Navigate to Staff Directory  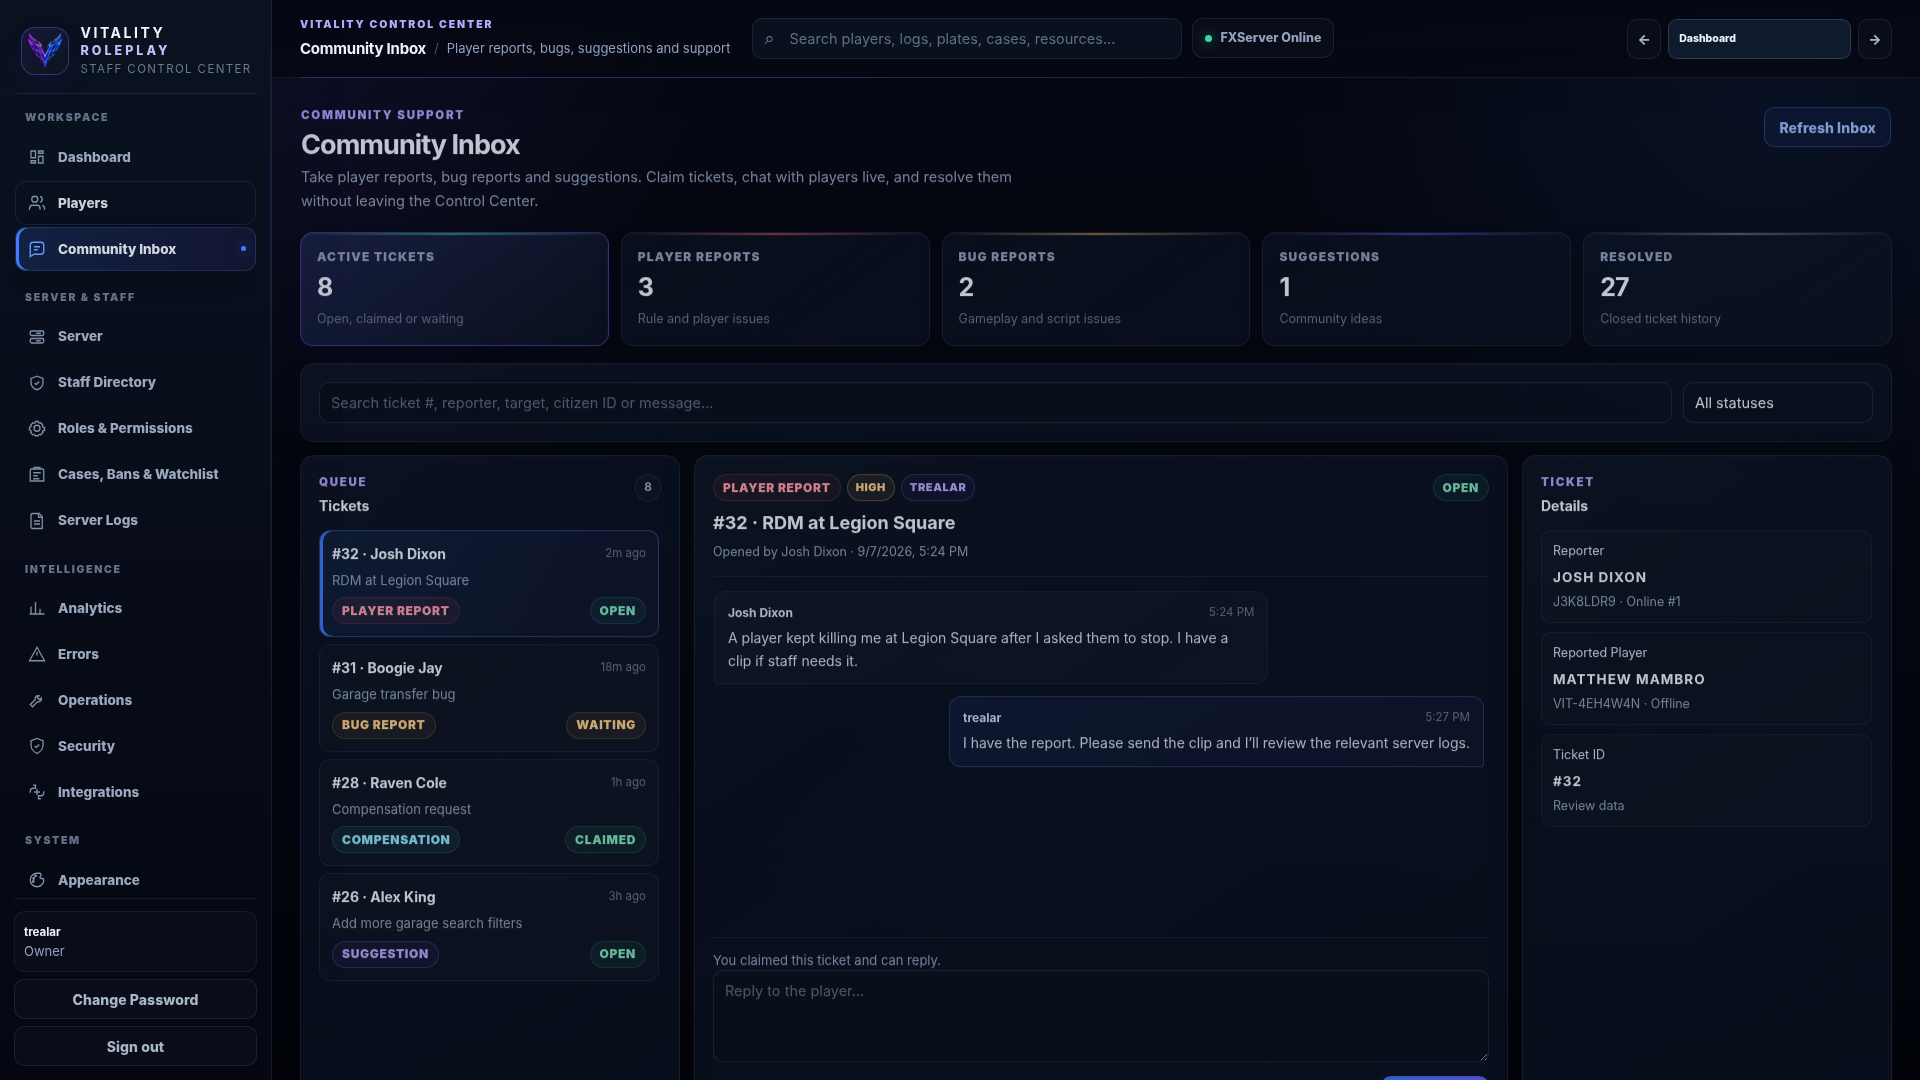click(x=135, y=382)
